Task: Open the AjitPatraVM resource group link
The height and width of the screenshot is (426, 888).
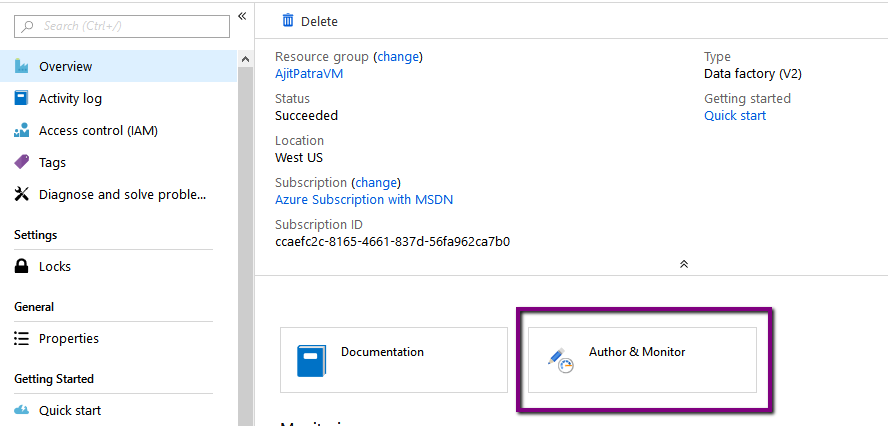Action: (308, 74)
